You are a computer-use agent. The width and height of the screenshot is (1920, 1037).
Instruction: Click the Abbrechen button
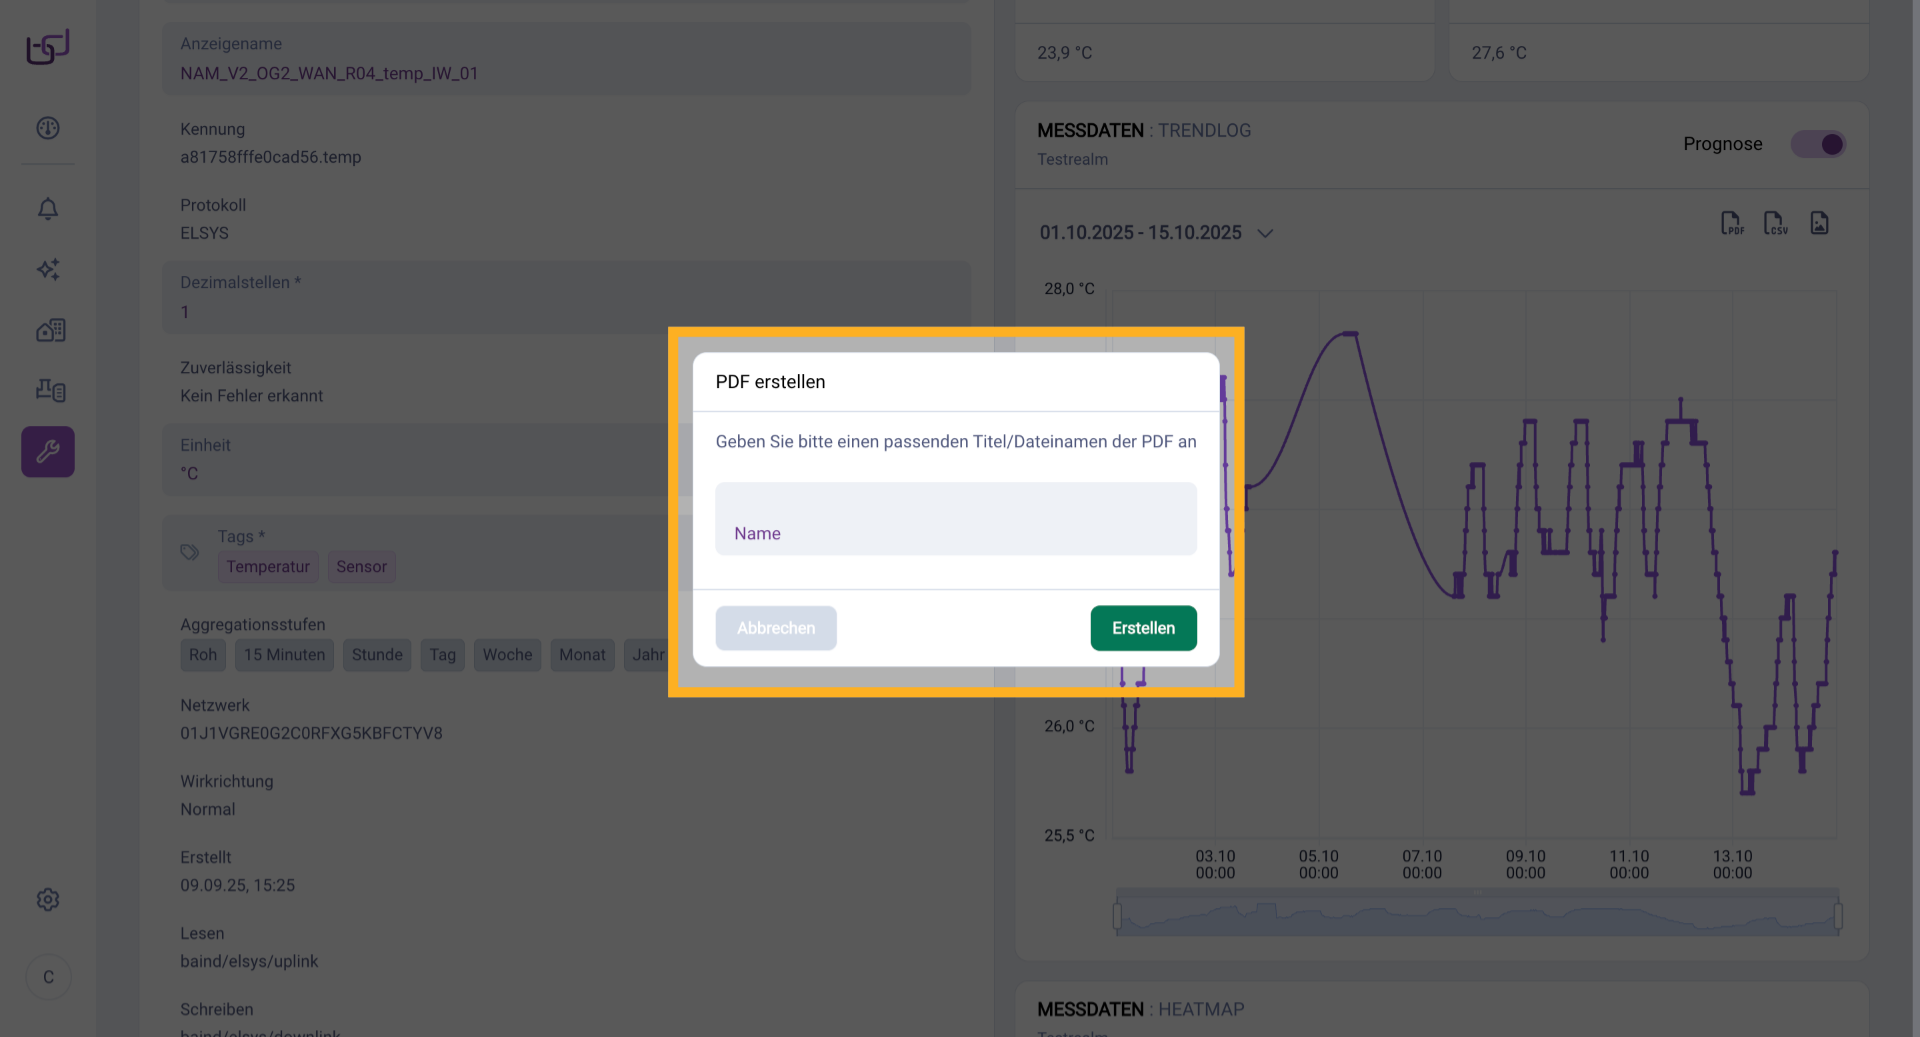(x=776, y=628)
